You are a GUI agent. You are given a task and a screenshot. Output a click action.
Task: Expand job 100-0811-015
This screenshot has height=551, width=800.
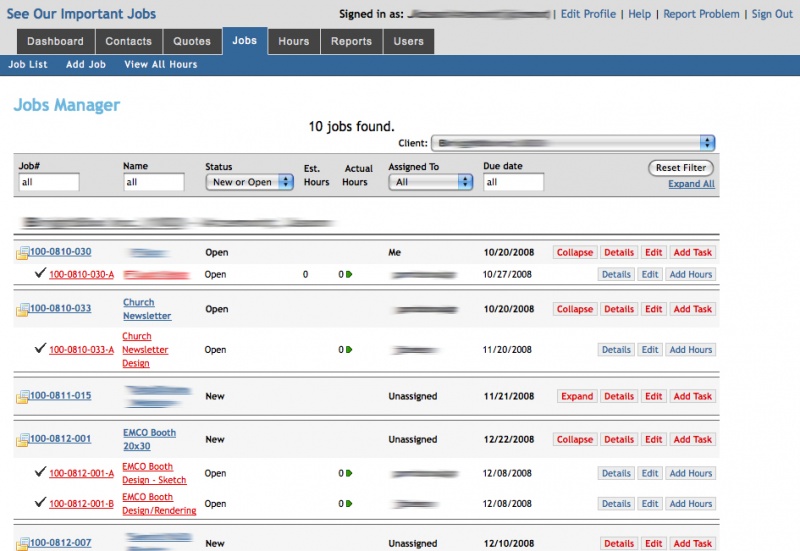tap(577, 396)
